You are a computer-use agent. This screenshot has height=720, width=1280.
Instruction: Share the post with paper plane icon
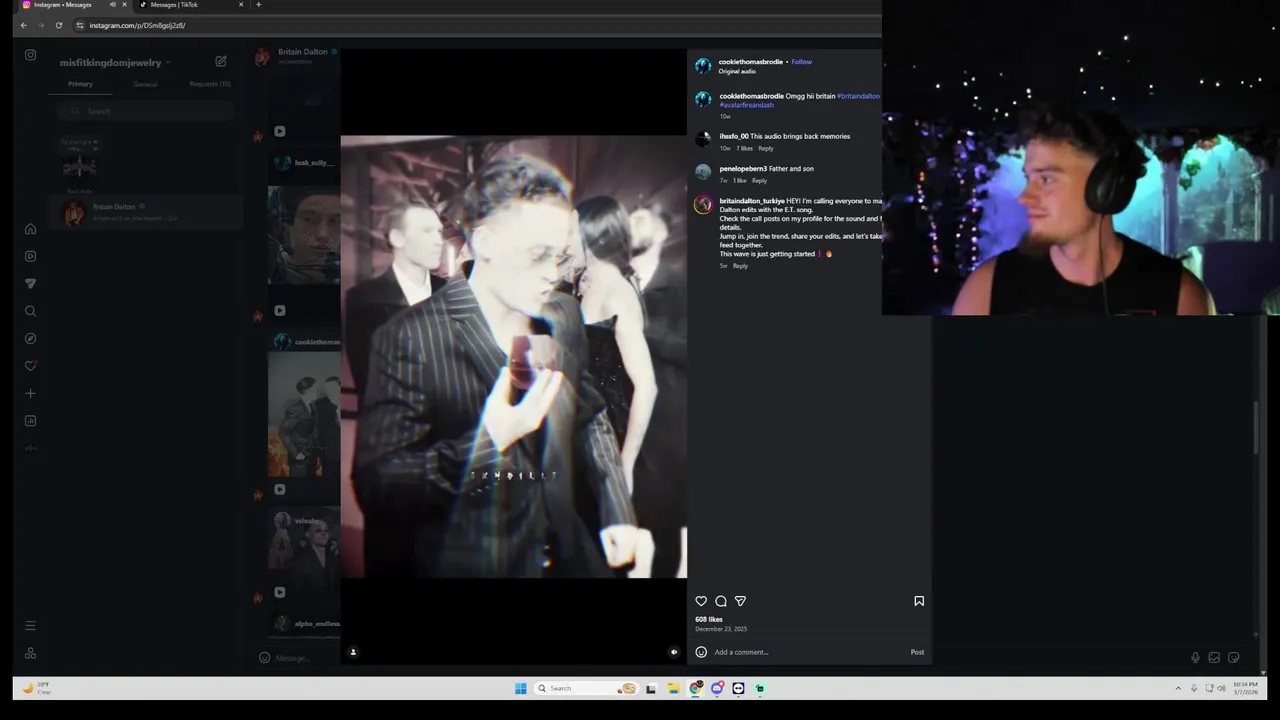click(740, 601)
